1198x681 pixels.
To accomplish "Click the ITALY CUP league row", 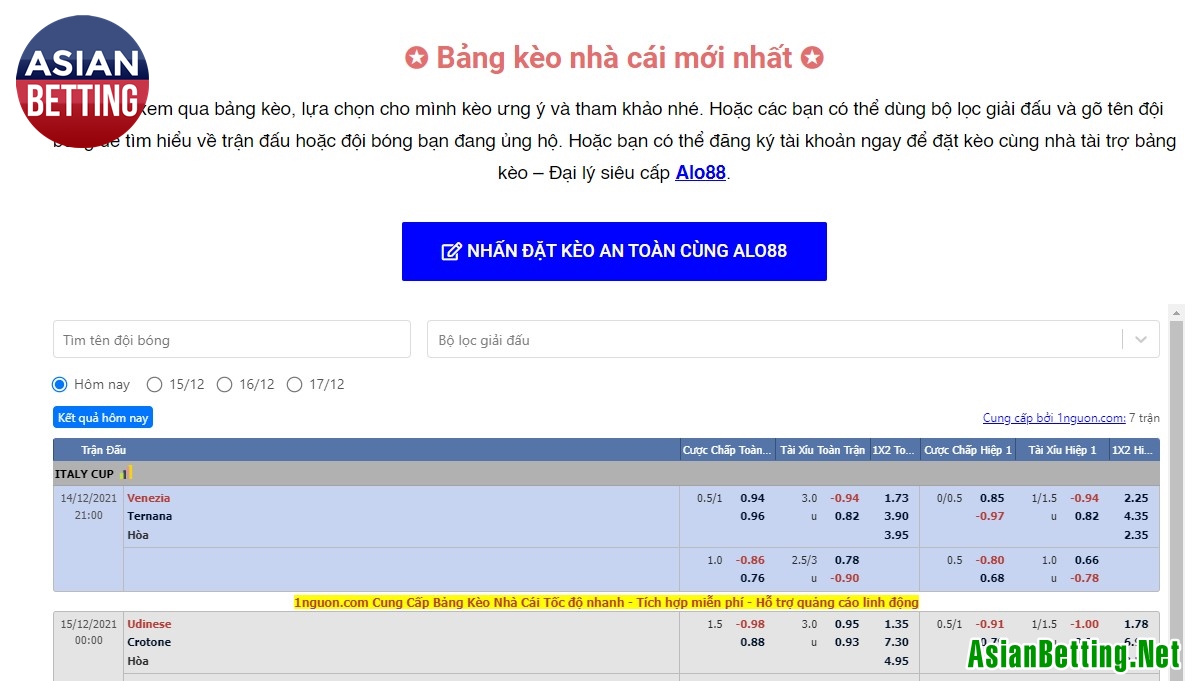I will coord(606,474).
